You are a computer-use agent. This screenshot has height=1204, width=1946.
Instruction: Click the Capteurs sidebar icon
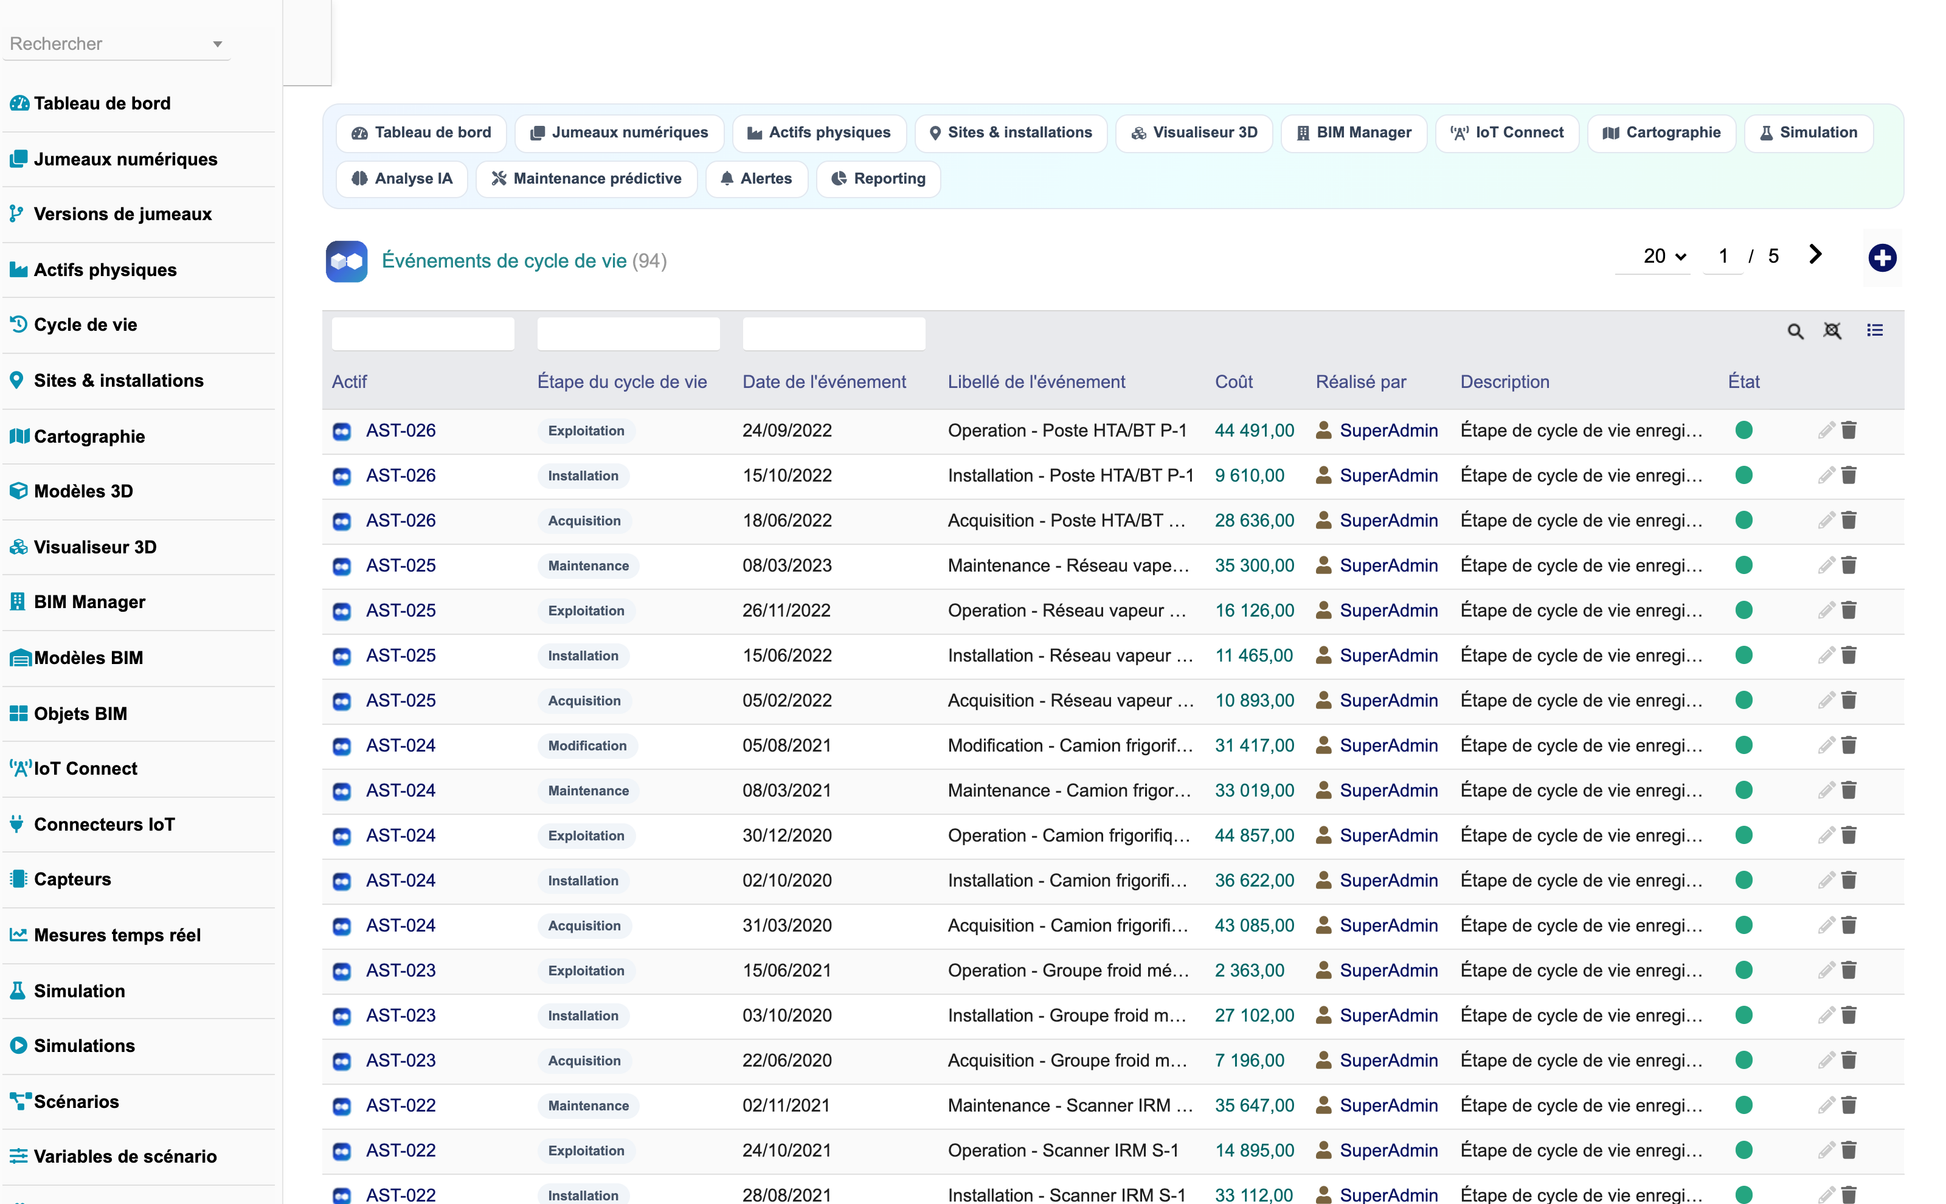18,879
